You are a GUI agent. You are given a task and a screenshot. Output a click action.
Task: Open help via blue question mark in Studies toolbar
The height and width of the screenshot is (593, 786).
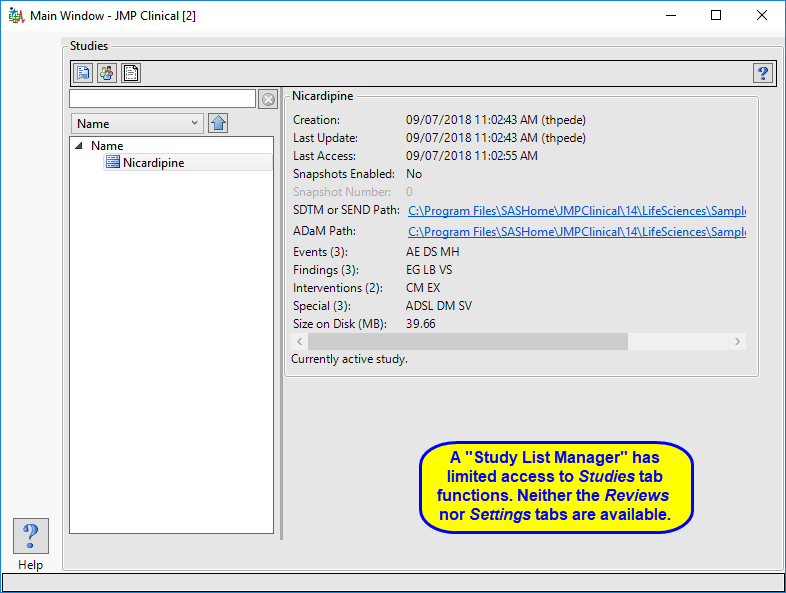[x=763, y=74]
